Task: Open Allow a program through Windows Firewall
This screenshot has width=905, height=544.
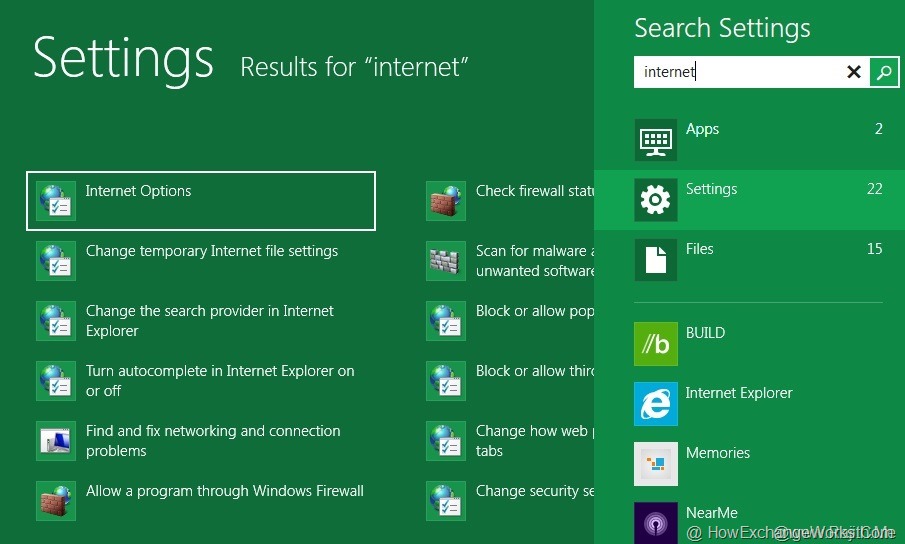Action: (x=225, y=491)
